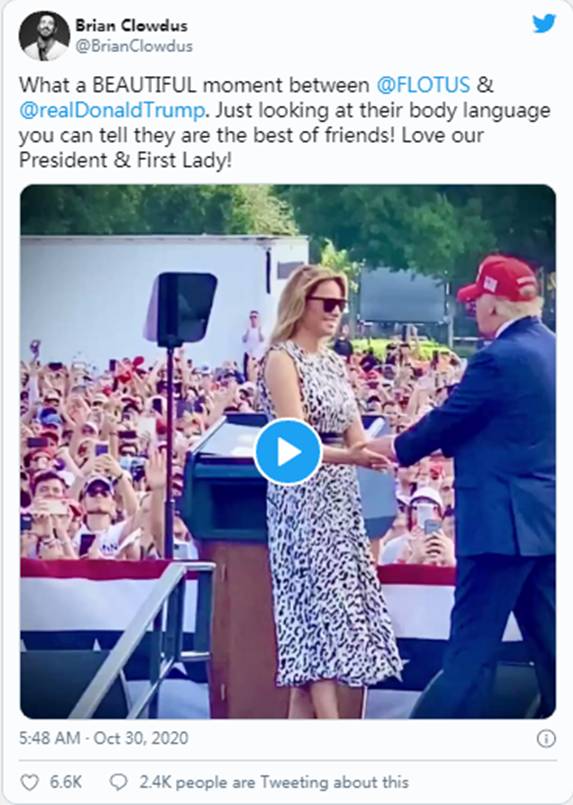Click the heart like icon
The image size is (573, 805).
tap(29, 782)
